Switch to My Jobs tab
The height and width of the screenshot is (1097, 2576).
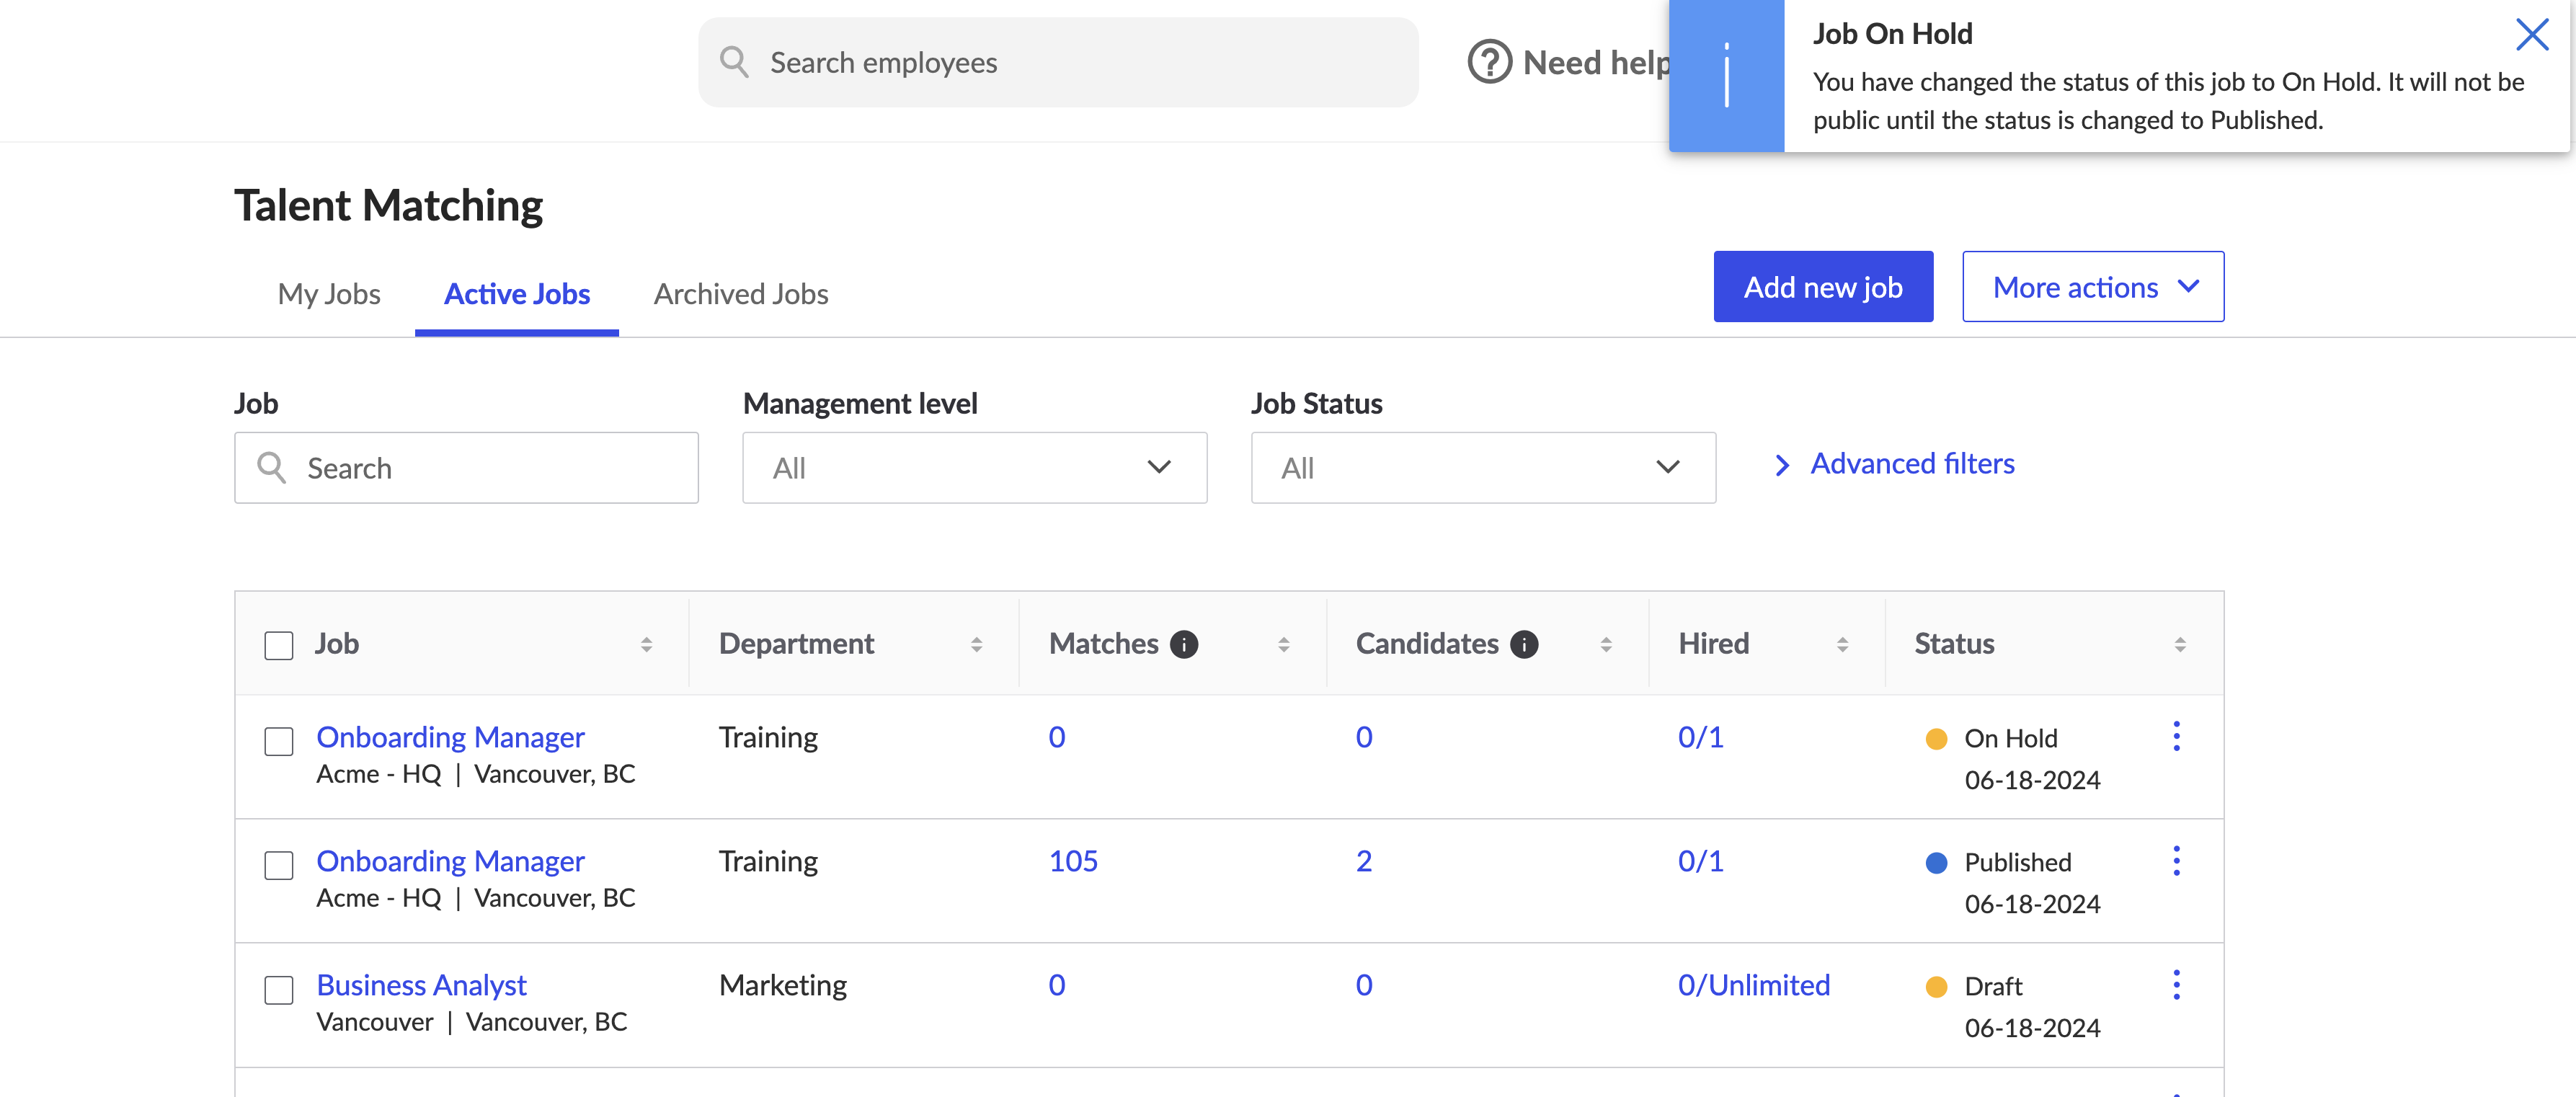click(329, 294)
